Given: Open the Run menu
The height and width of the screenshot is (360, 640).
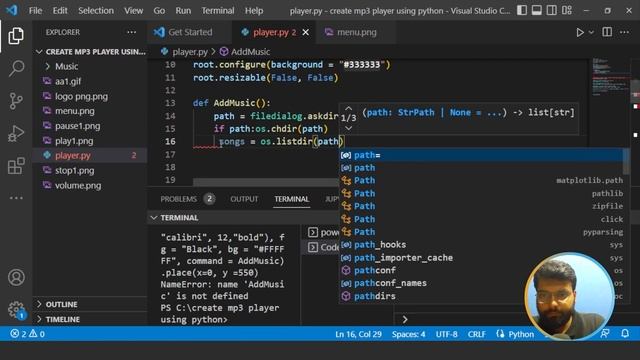Looking at the screenshot, I should click(183, 11).
